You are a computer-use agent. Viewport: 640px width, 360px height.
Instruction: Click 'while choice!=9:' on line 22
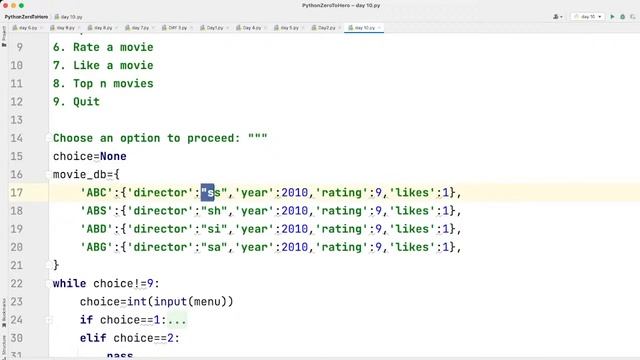[106, 283]
